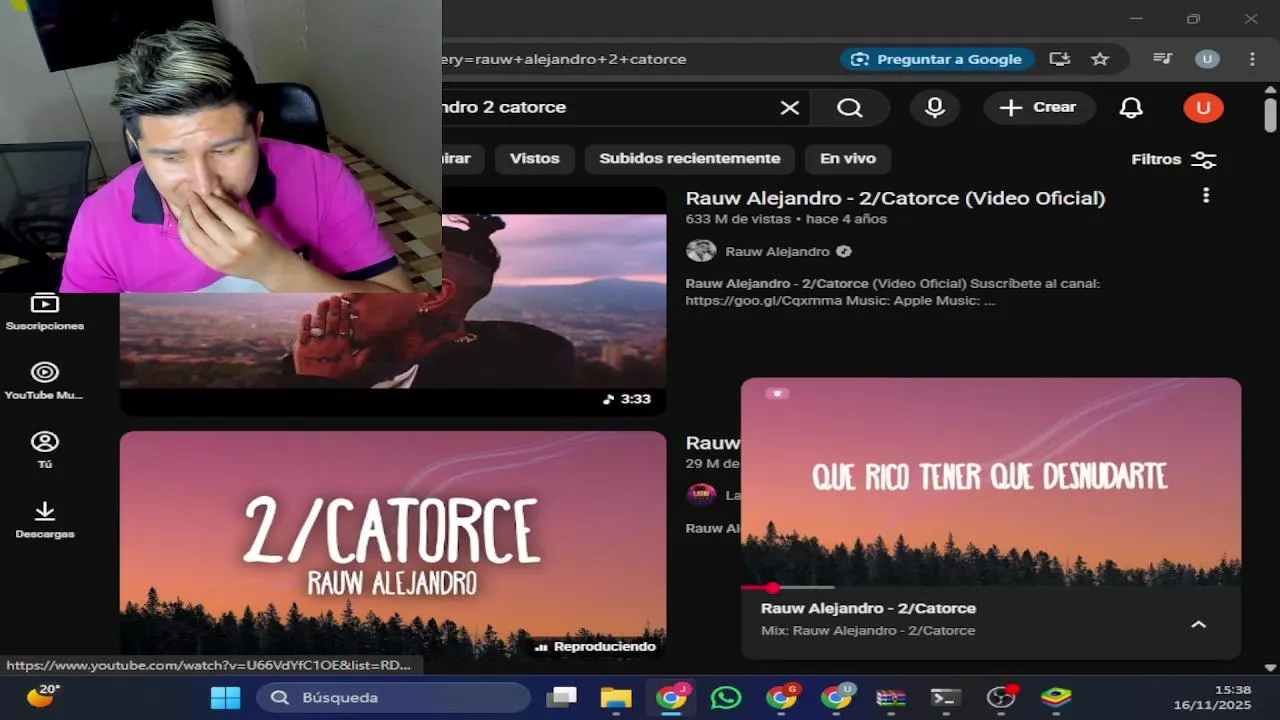Open Suscripciones in the YouTube sidebar

45,312
